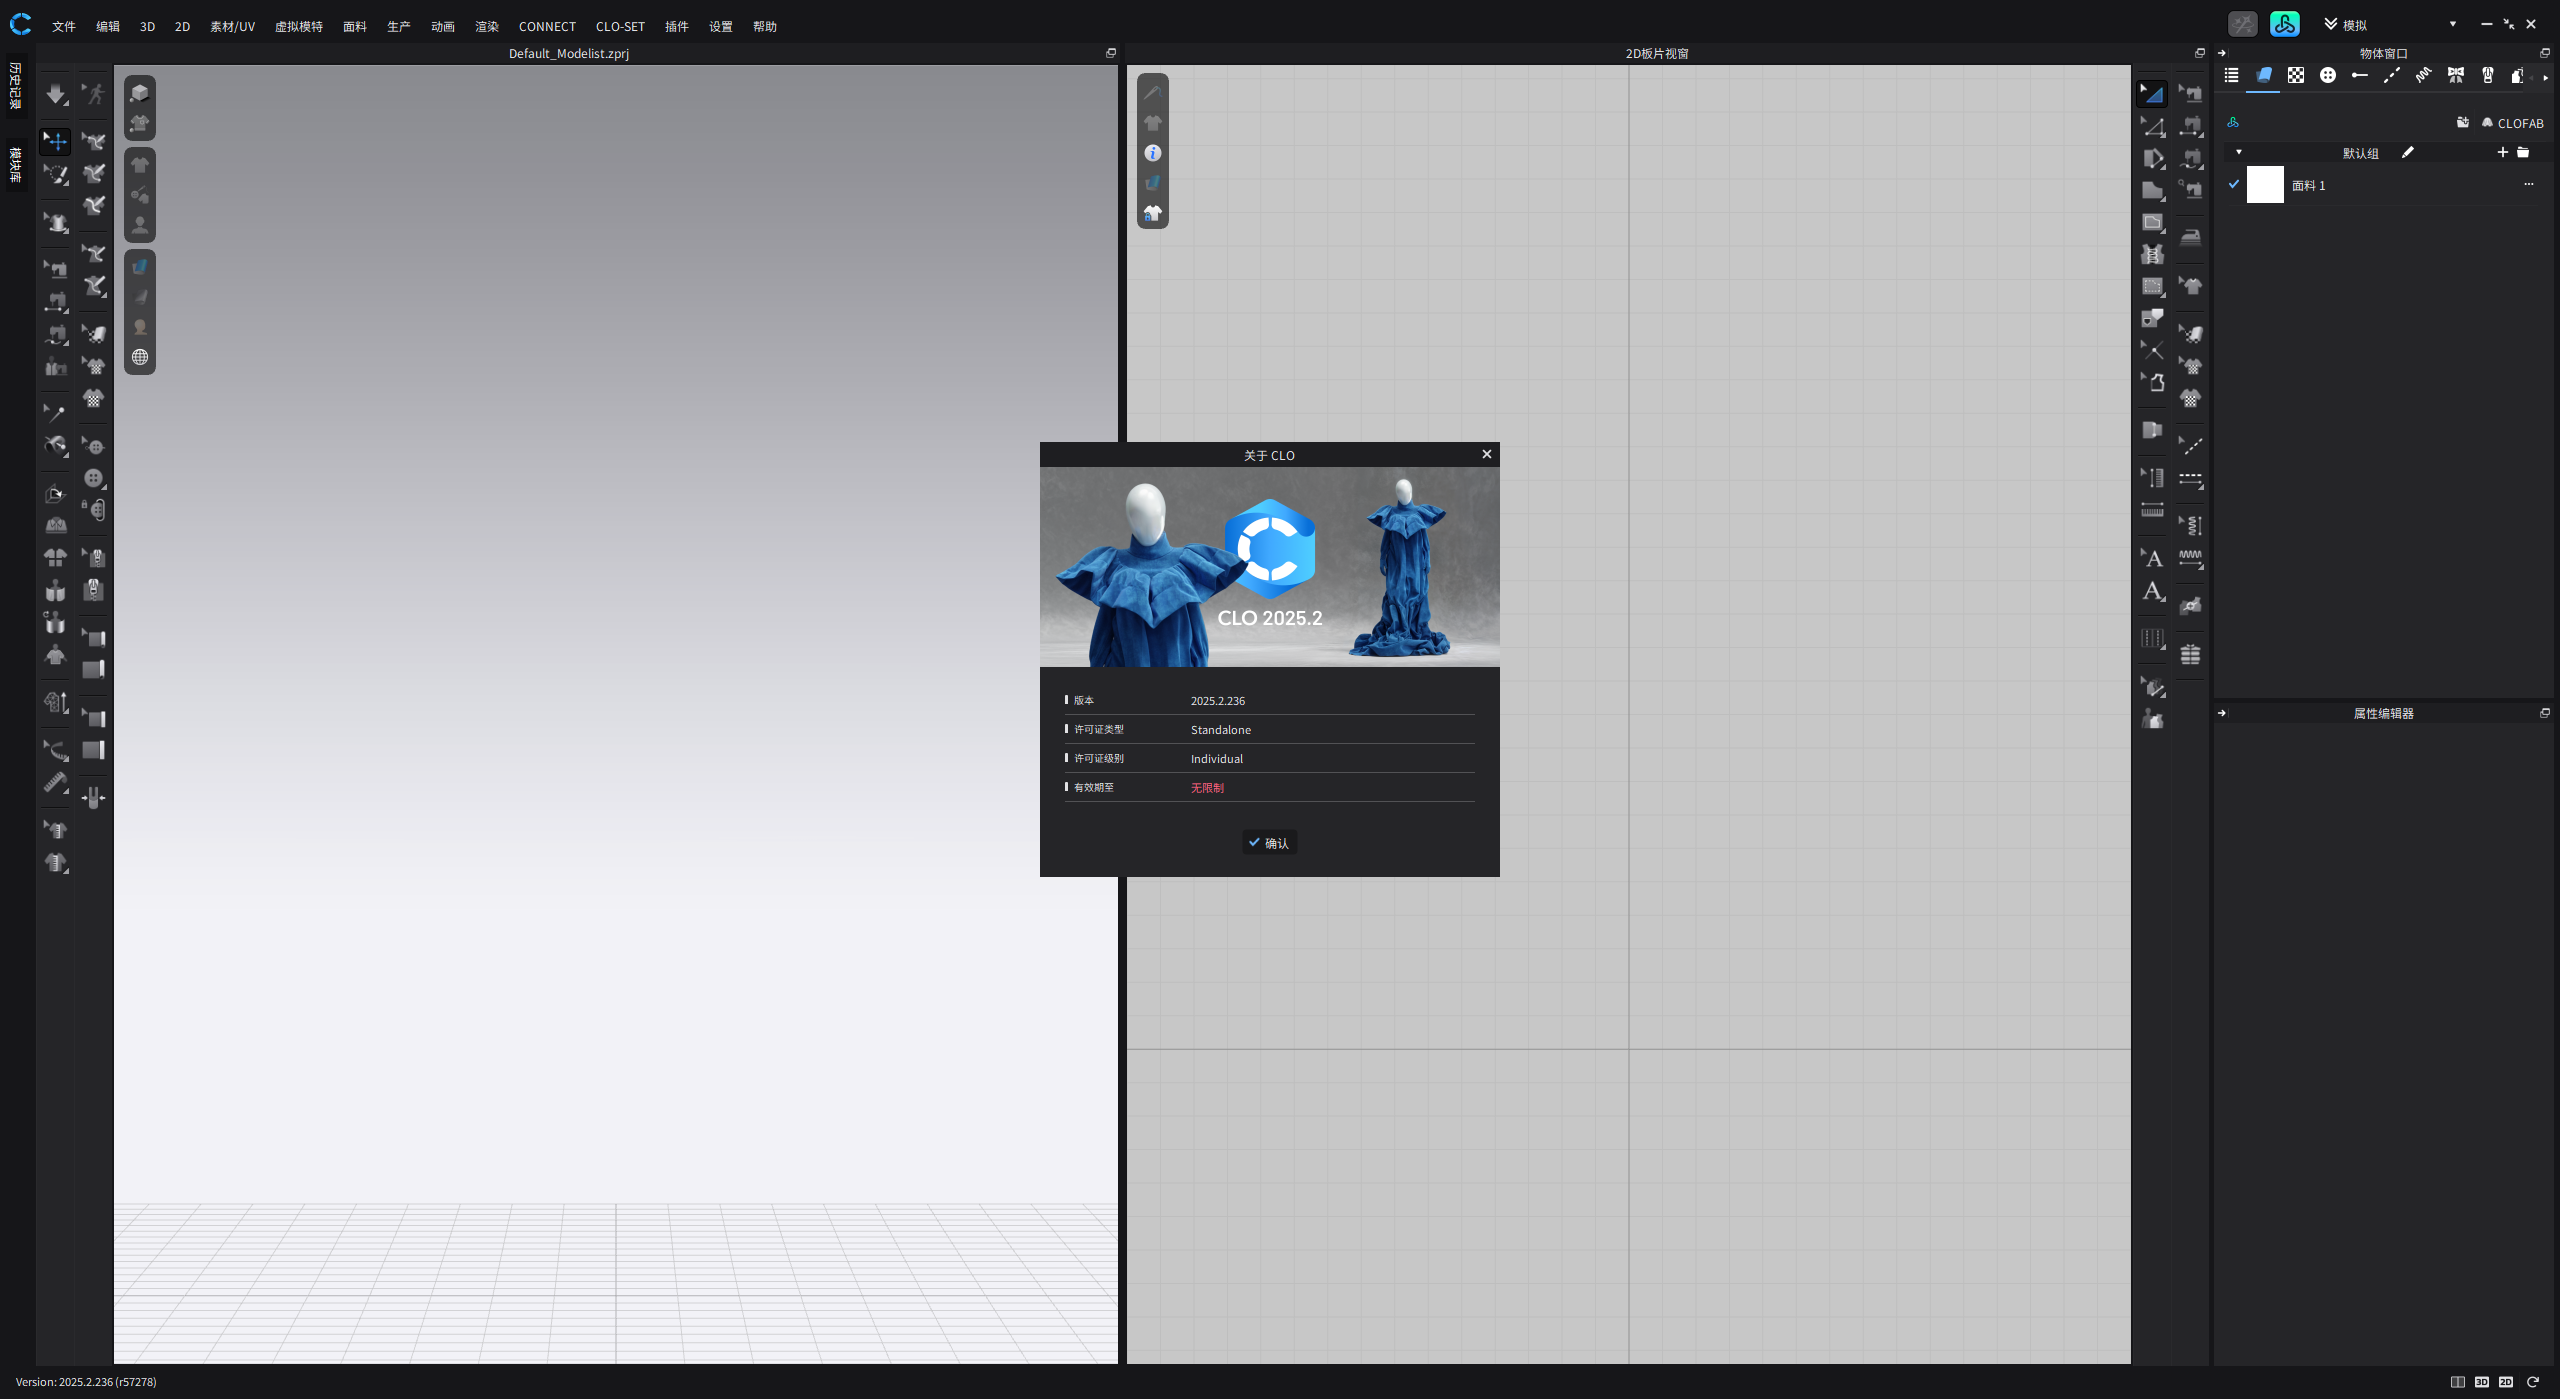Click the pencil icon to rename 默认组
This screenshot has width=2560, height=1399.
click(x=2407, y=152)
